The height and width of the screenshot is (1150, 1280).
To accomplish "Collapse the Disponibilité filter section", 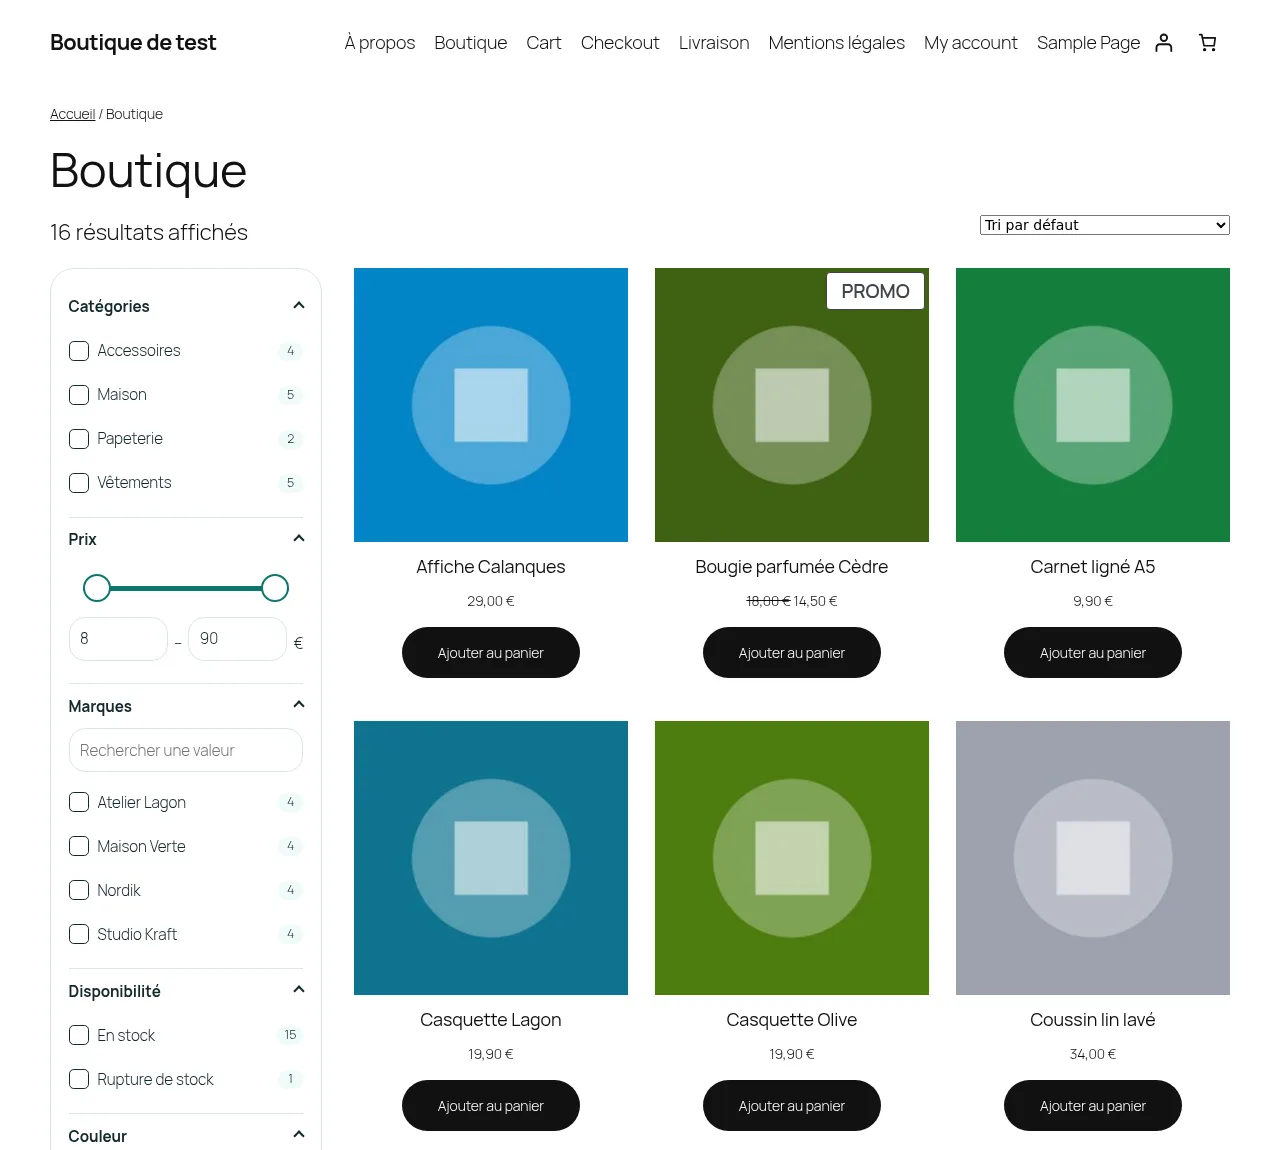I will [x=298, y=990].
